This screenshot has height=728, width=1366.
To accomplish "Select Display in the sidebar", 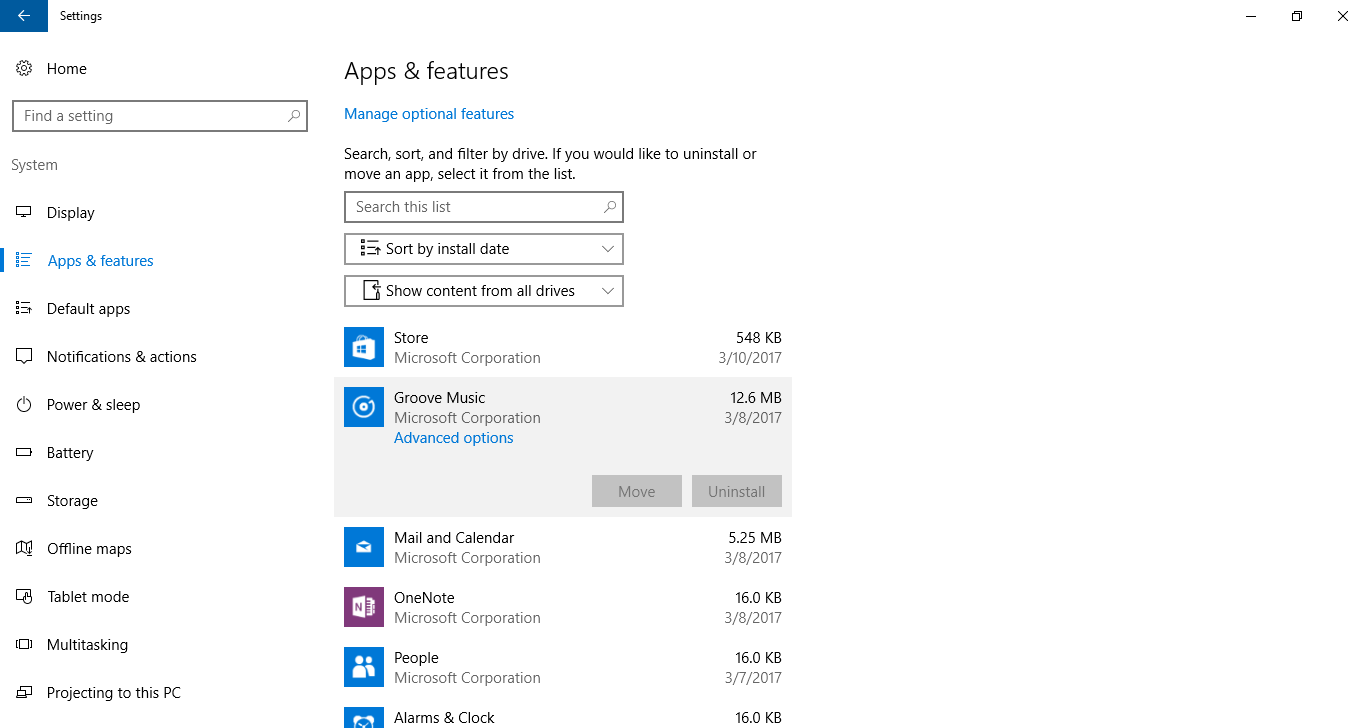I will [70, 212].
